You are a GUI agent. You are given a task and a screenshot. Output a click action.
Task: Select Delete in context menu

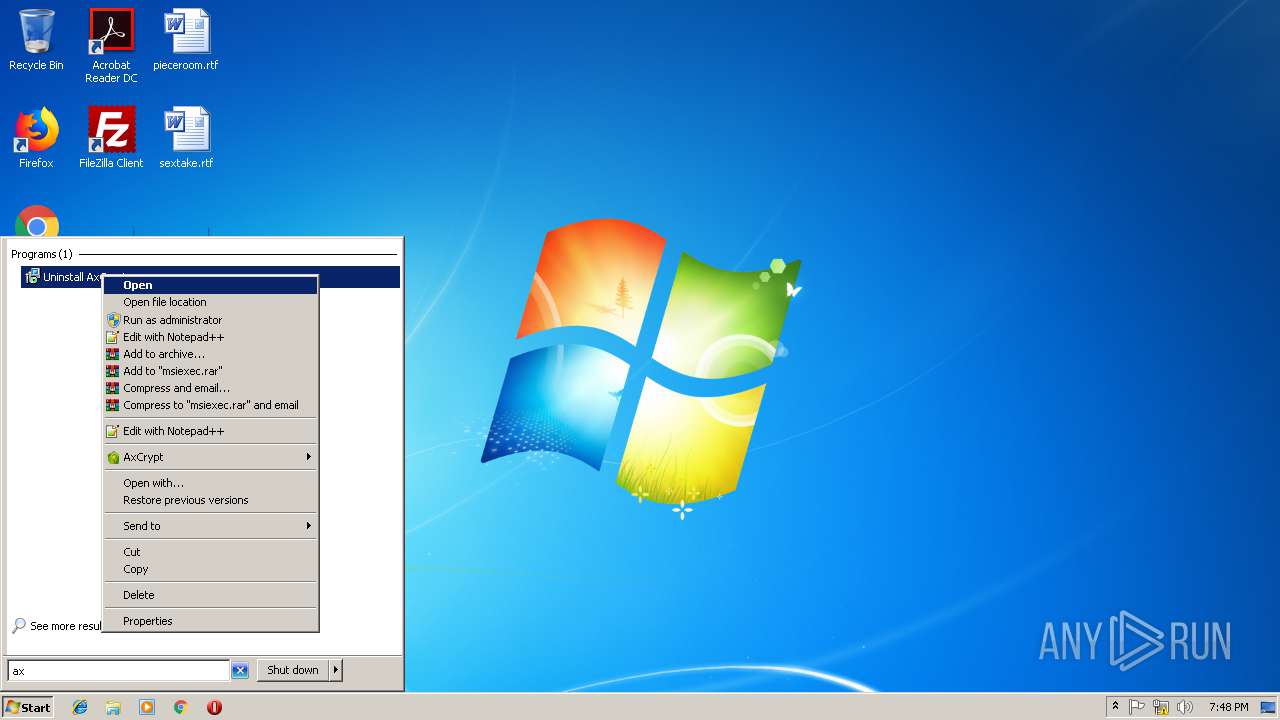211,595
